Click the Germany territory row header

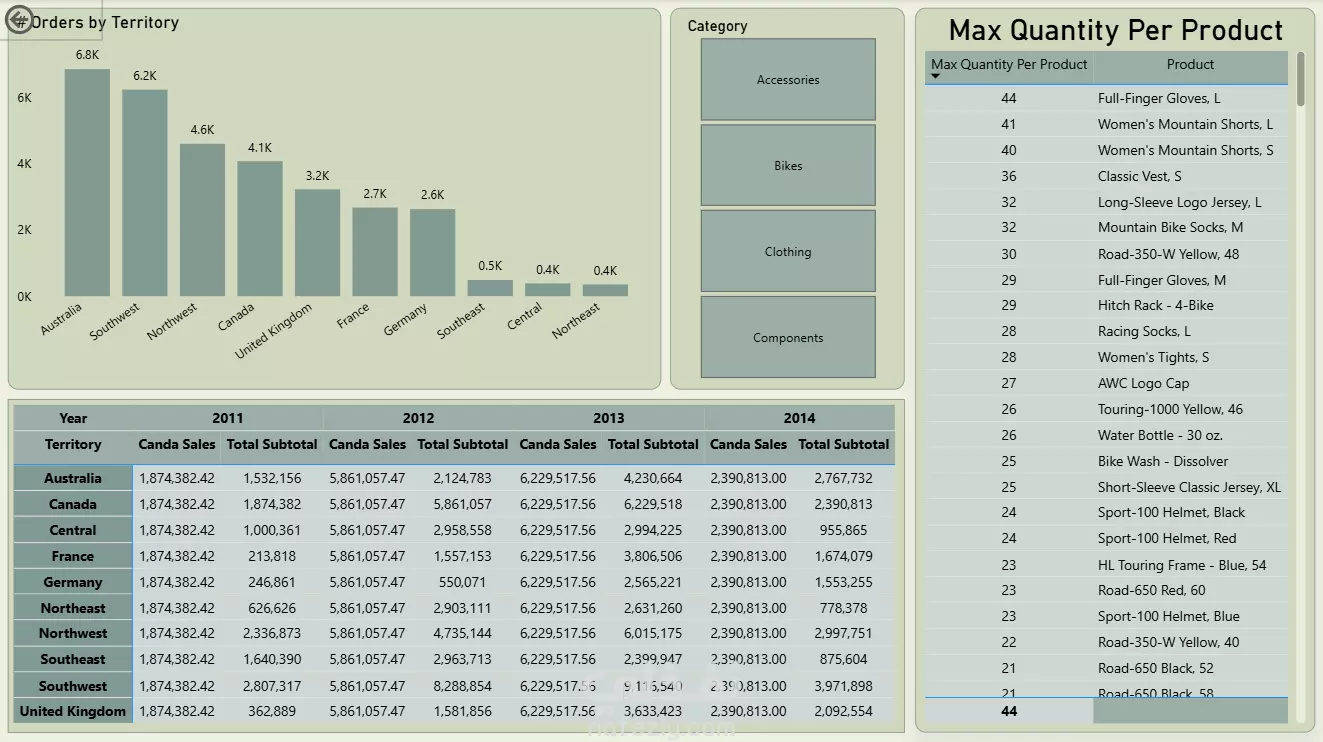(73, 582)
